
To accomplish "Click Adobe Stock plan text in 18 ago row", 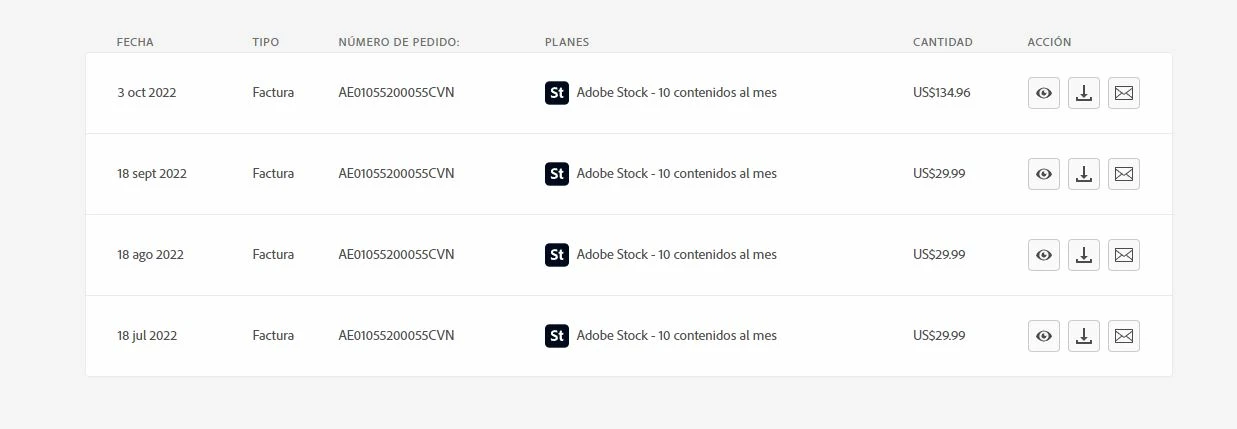I will pos(676,255).
